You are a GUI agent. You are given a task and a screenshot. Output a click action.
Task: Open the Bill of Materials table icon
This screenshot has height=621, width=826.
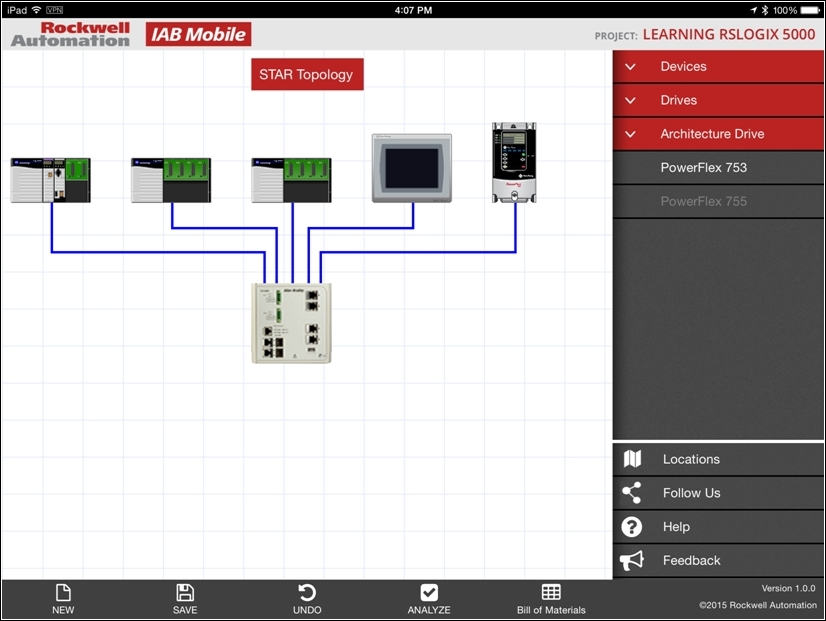point(551,592)
